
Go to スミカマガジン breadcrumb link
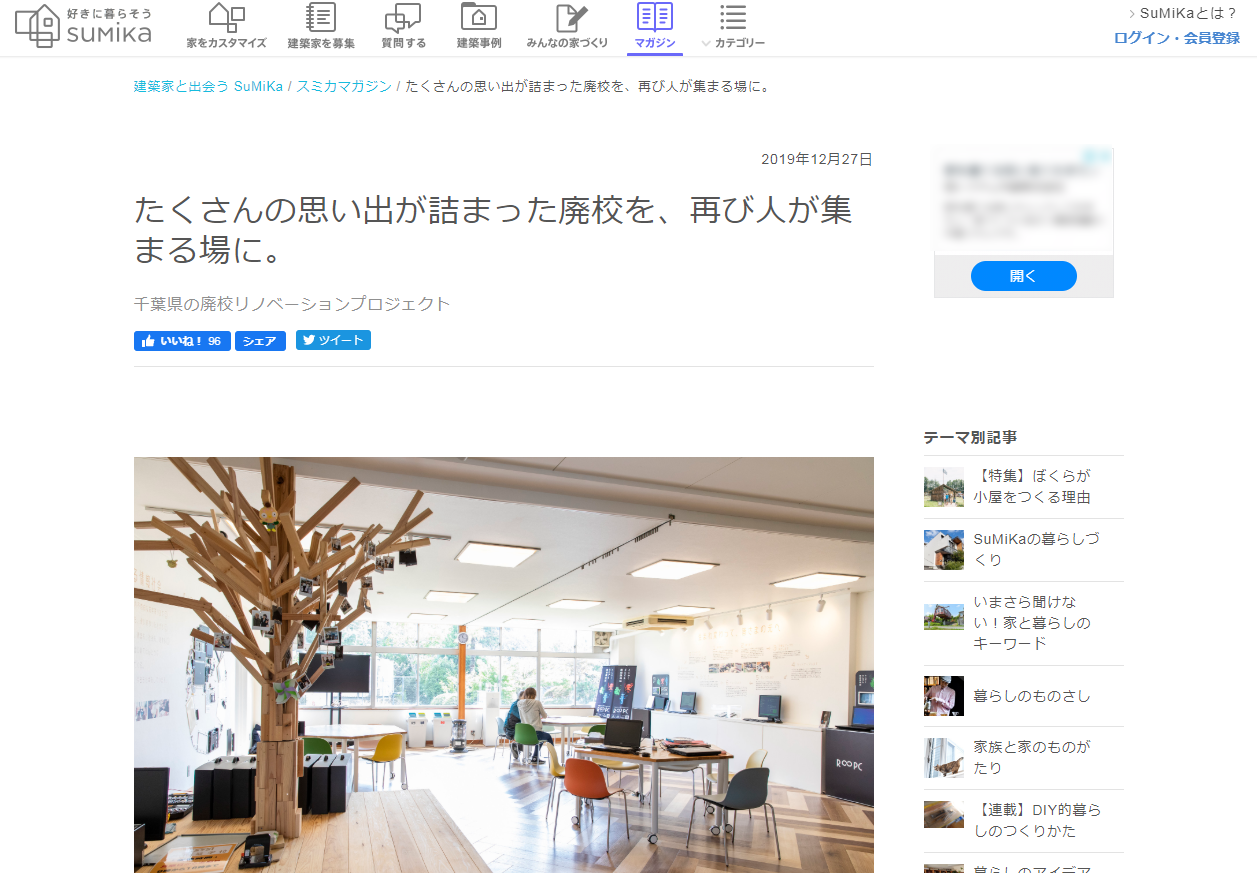pyautogui.click(x=344, y=86)
